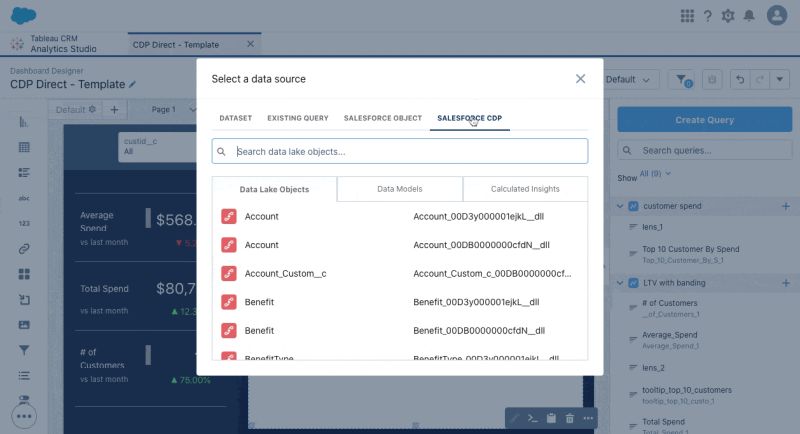Viewport: 800px width, 434px height.
Task: Open the dropdown arrow next to redo
Action: pos(780,80)
